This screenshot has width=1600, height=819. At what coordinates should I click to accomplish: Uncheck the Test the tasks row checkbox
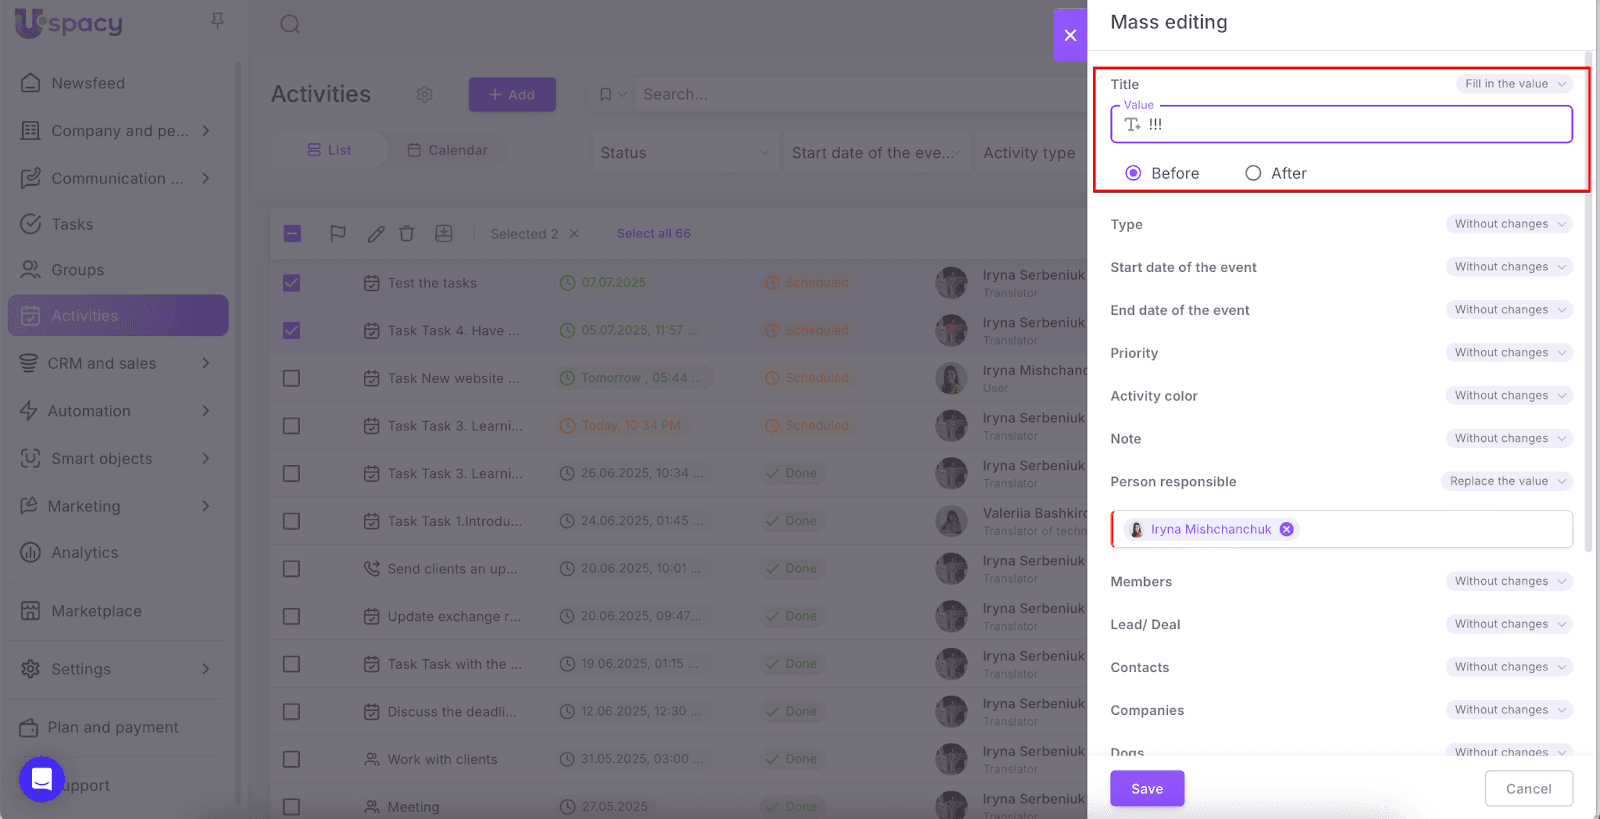point(292,283)
